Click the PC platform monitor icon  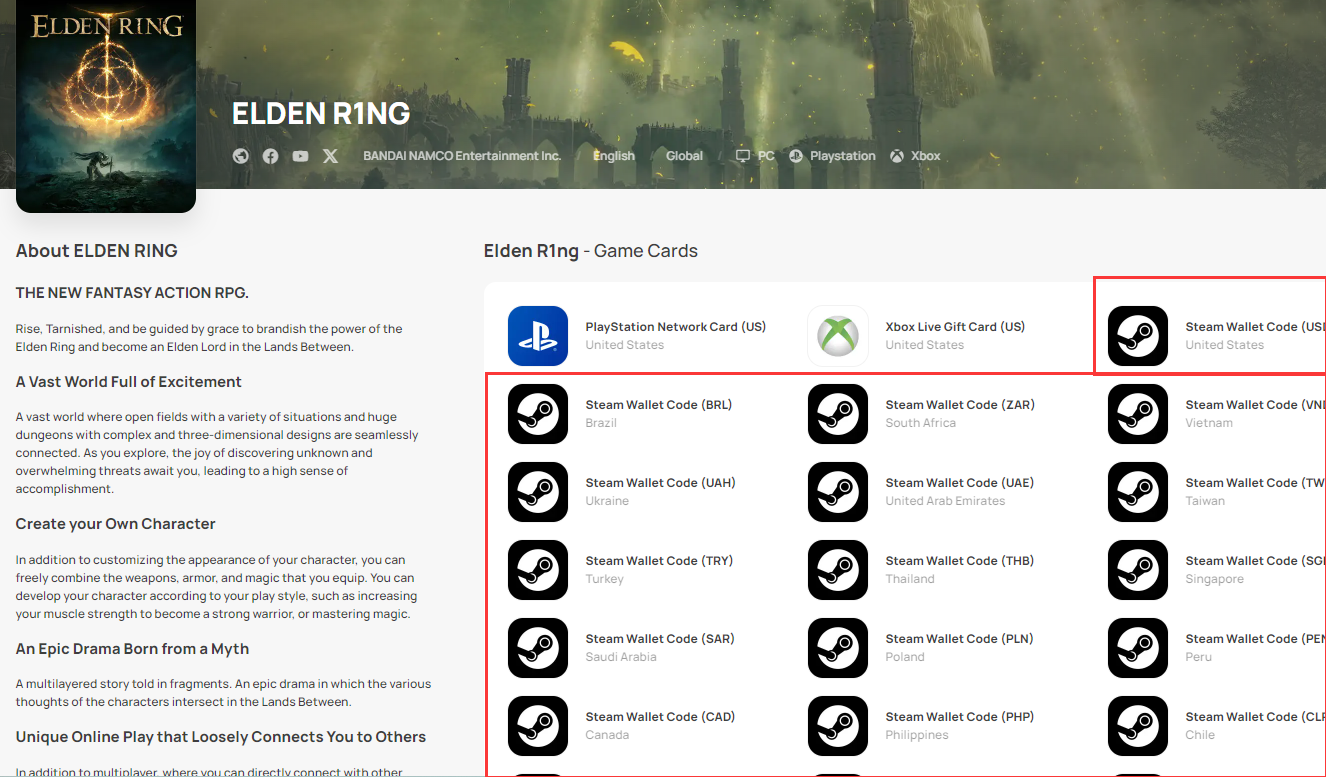pyautogui.click(x=743, y=156)
